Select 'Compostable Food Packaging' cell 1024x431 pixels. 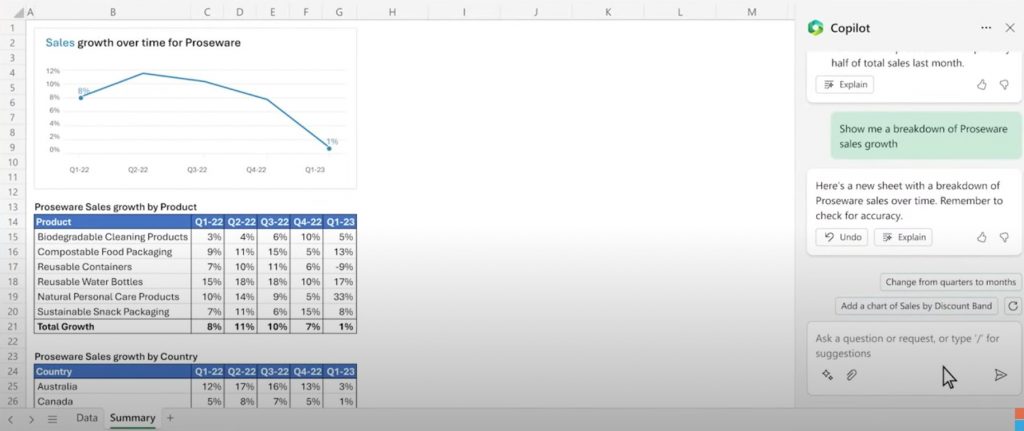pyautogui.click(x=112, y=252)
